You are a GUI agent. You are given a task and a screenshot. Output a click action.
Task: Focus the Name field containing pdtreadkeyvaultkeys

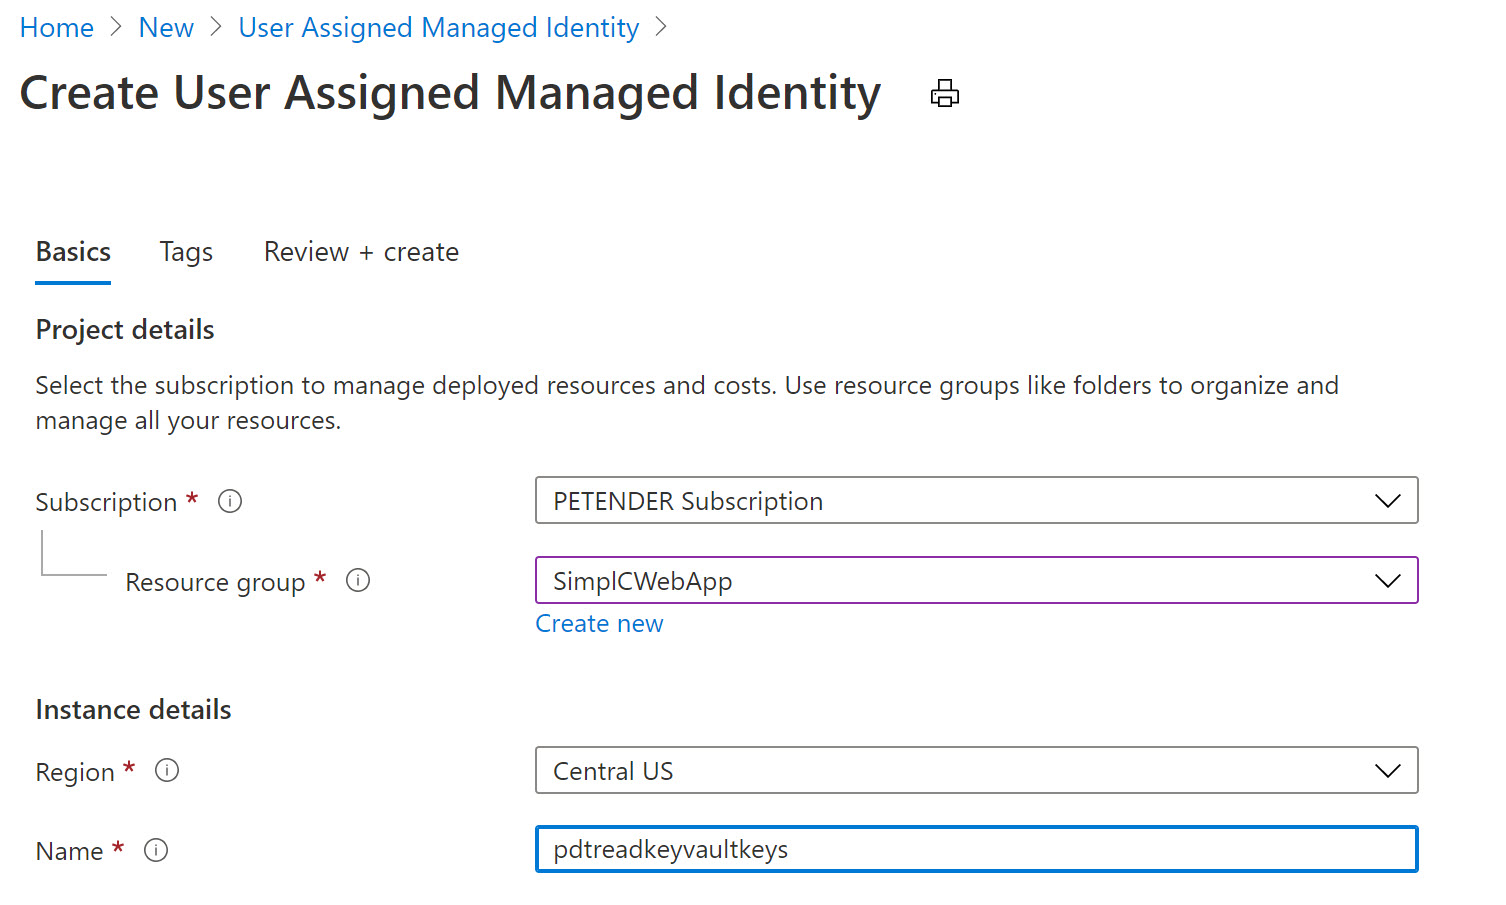tap(975, 850)
